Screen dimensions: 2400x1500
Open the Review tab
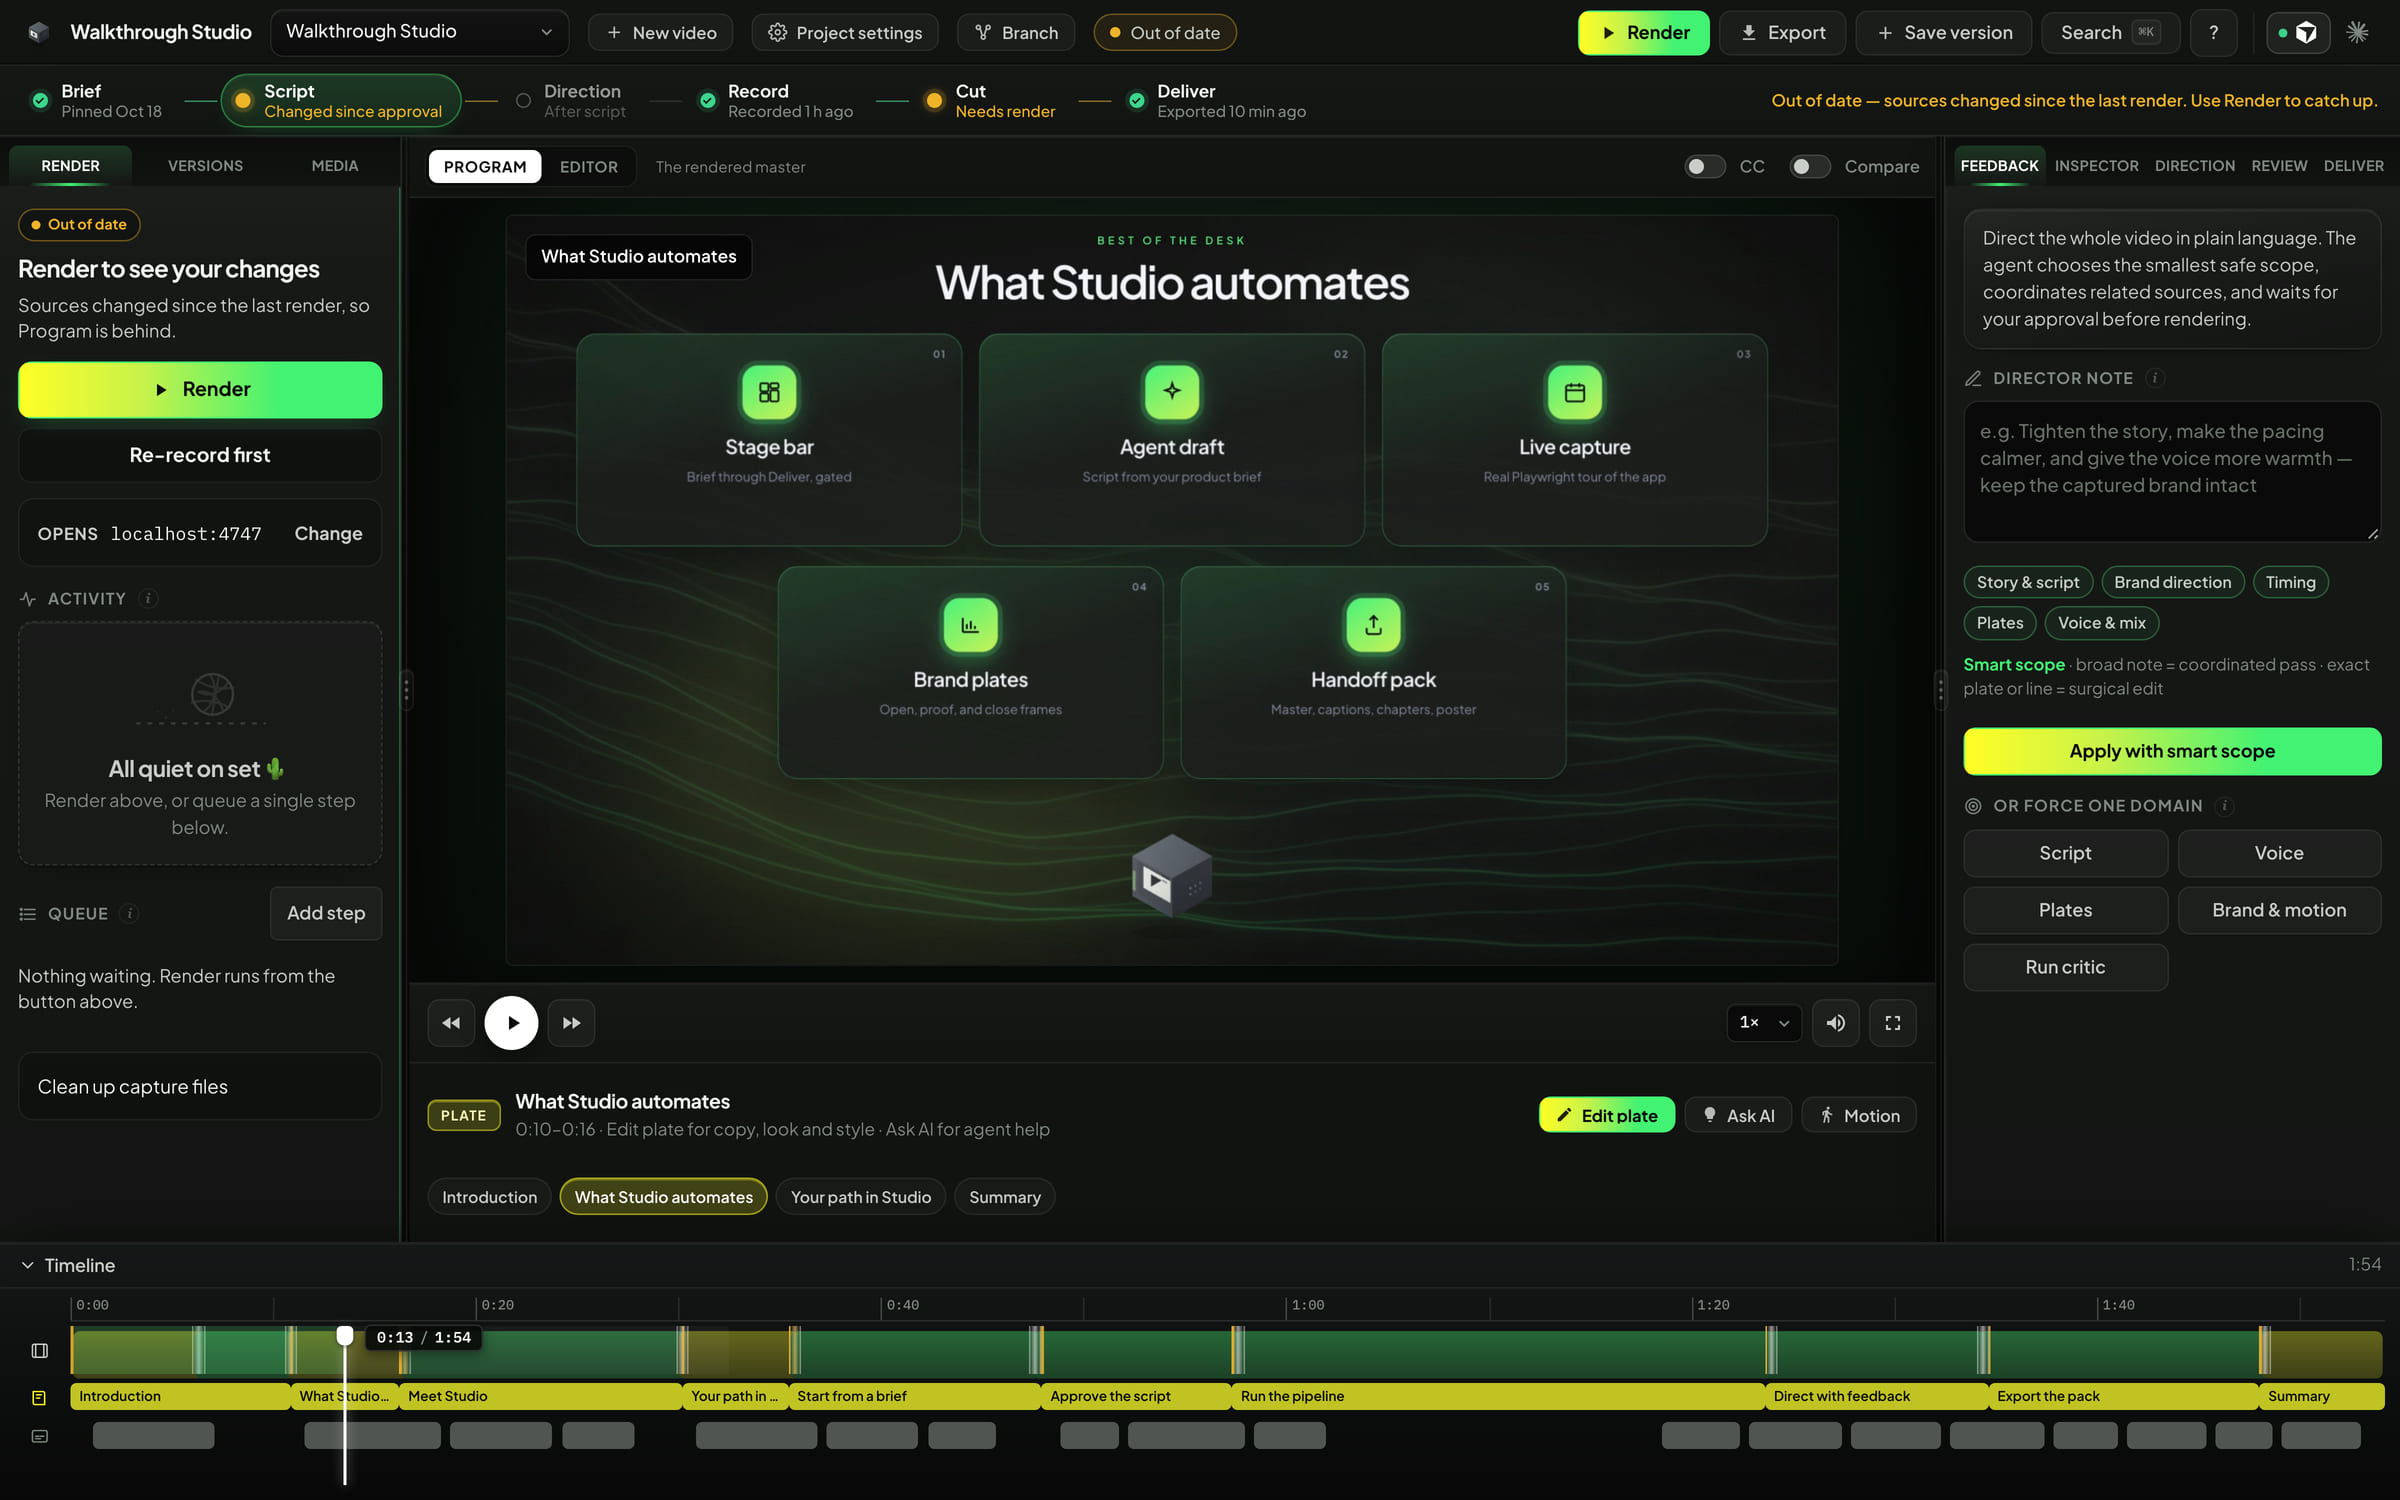coord(2279,165)
